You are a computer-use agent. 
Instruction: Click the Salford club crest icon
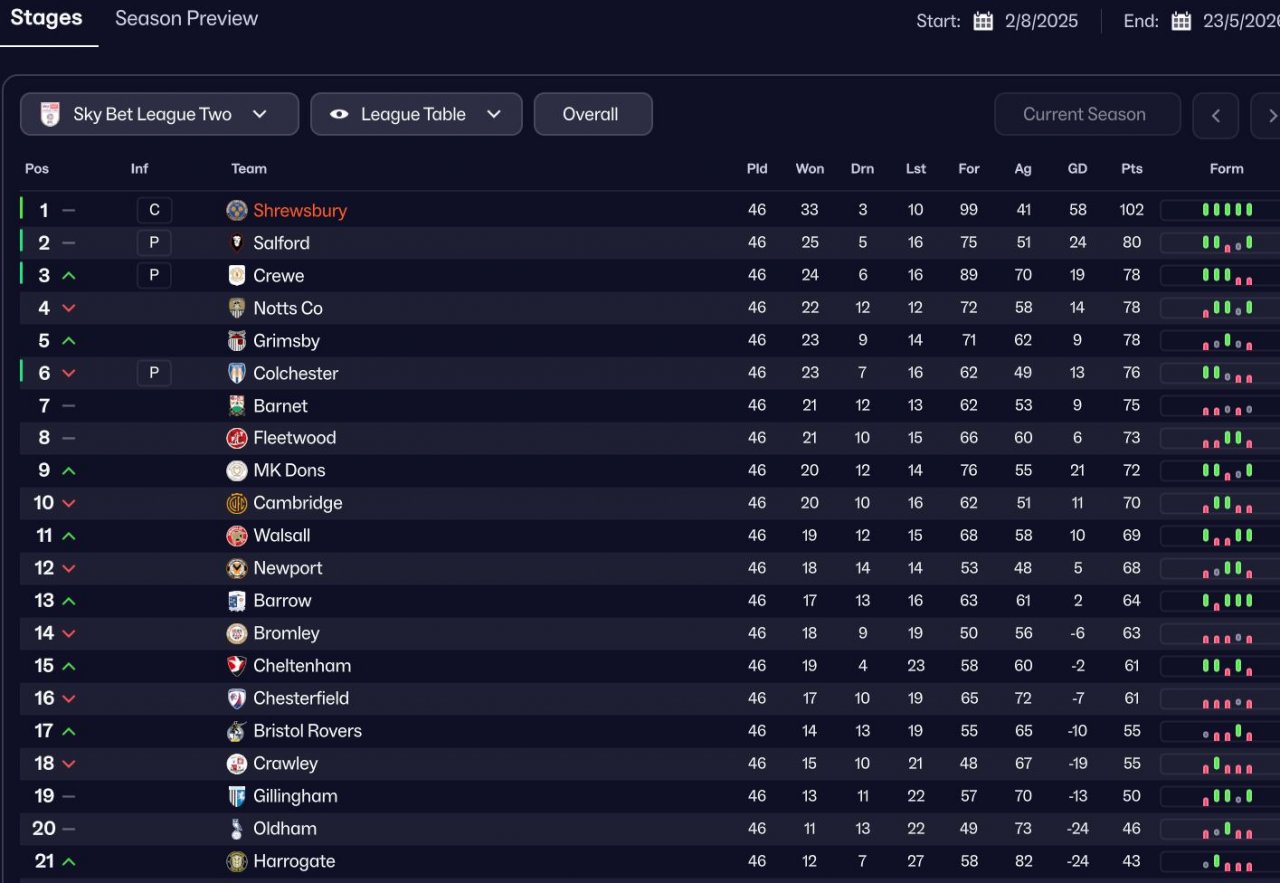tap(237, 243)
